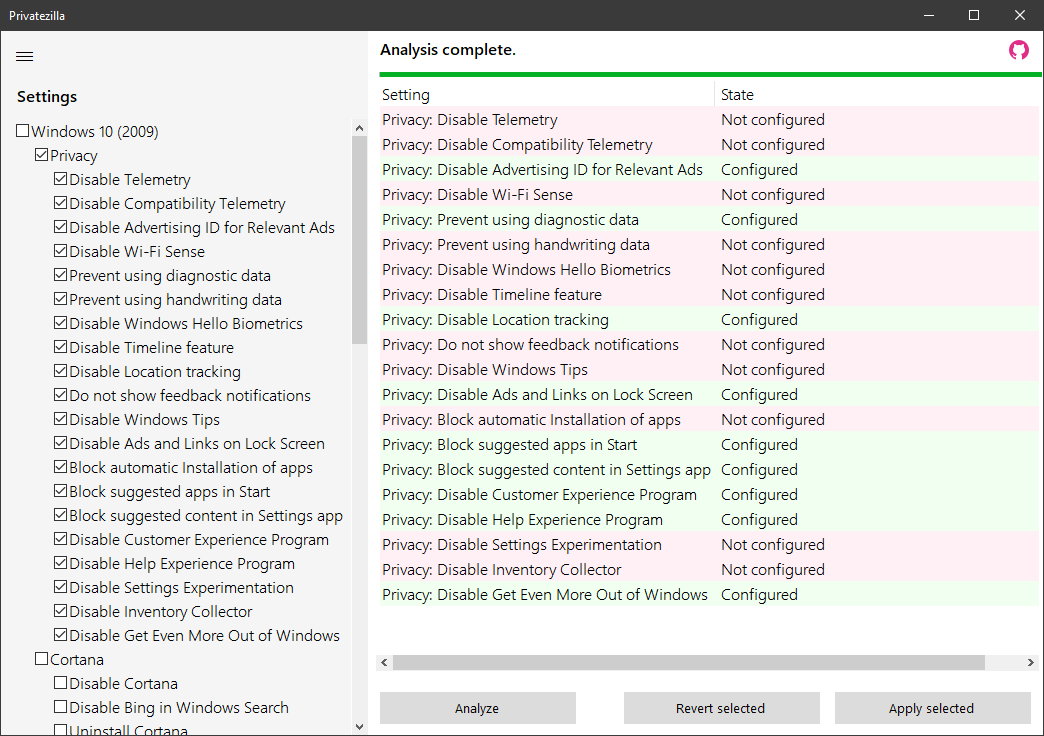The width and height of the screenshot is (1044, 736).
Task: Open the hamburger menu
Action: point(25,56)
